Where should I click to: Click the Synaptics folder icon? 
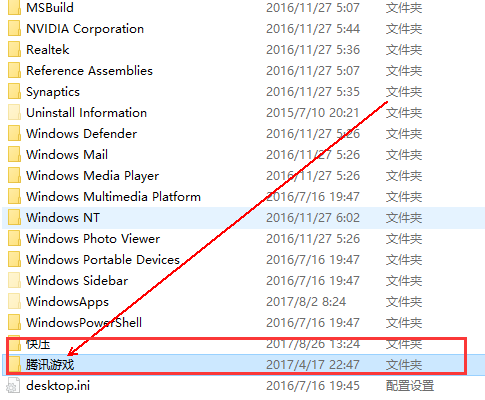(x=14, y=92)
